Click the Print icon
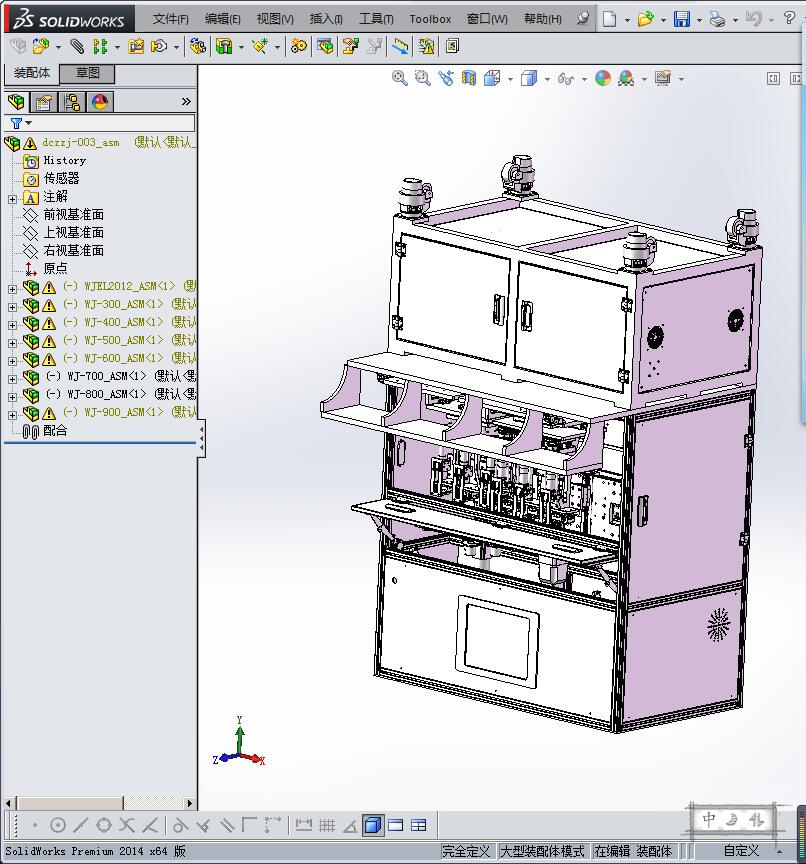806x864 pixels. click(717, 19)
